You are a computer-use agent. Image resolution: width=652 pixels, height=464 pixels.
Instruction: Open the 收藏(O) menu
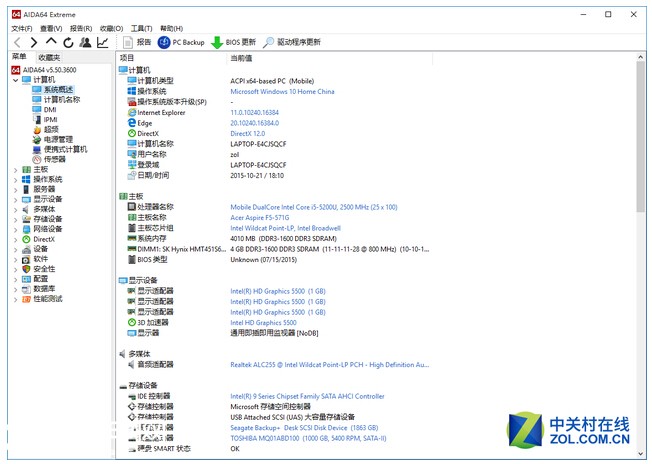pos(111,28)
